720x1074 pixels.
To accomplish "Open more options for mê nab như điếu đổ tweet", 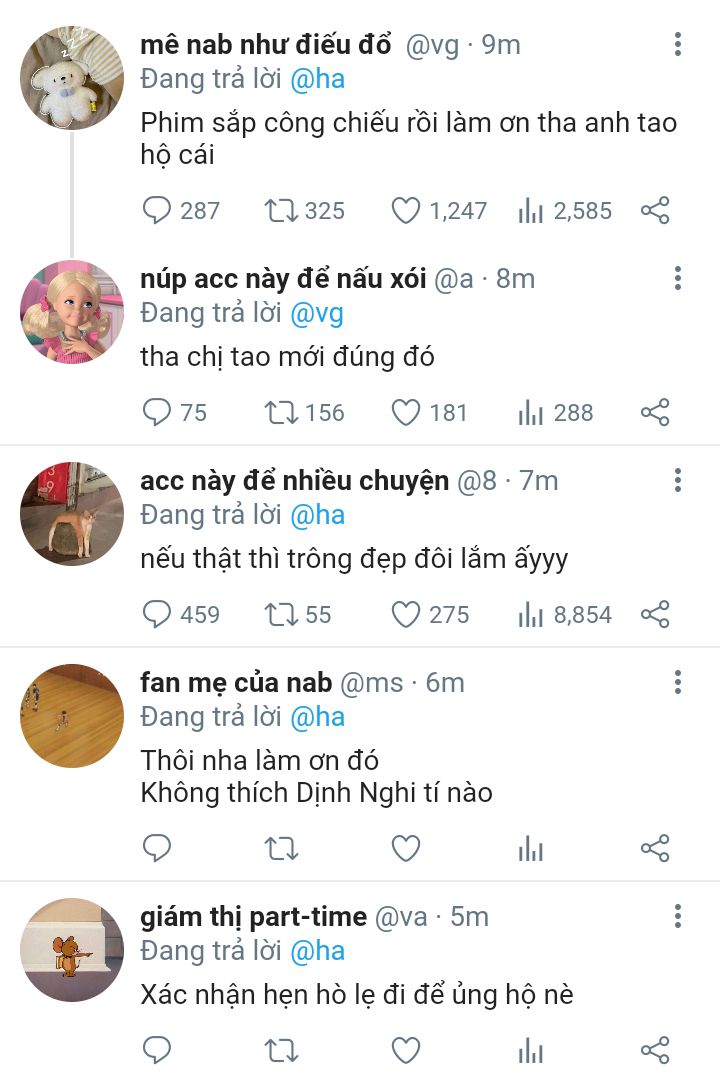I will (x=678, y=44).
